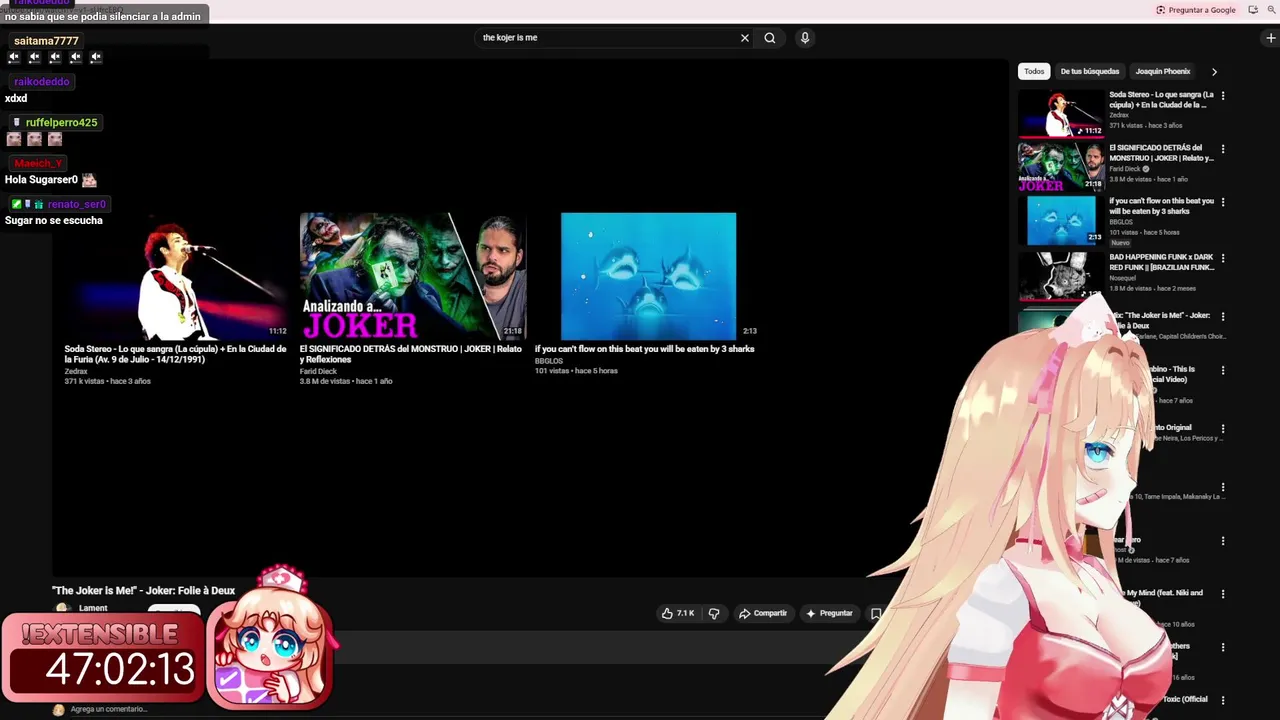Click the Compartir share button
This screenshot has width=1280, height=720.
[x=763, y=613]
